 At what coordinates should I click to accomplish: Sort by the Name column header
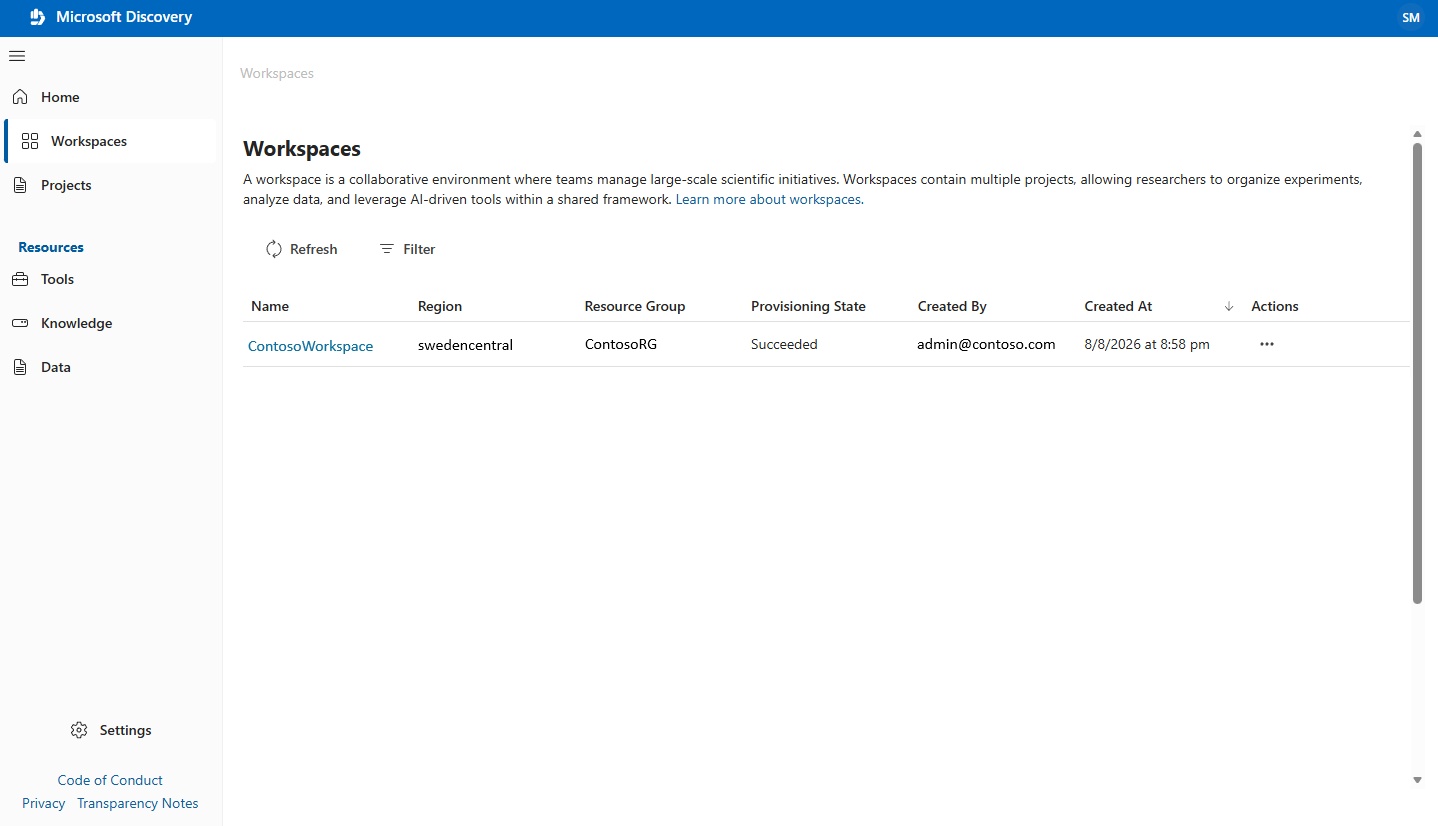pyautogui.click(x=270, y=306)
